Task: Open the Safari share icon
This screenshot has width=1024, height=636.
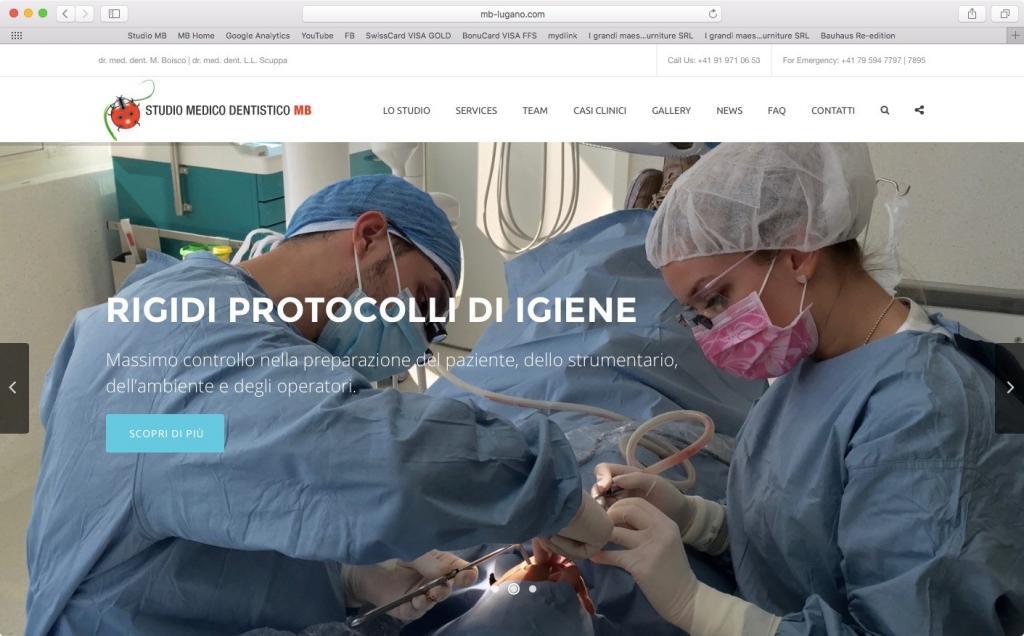Action: coord(972,14)
